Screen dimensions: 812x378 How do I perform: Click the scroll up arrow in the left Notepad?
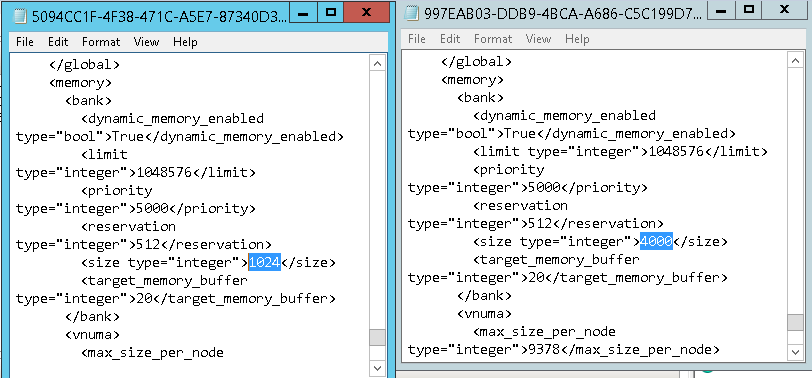(x=378, y=64)
